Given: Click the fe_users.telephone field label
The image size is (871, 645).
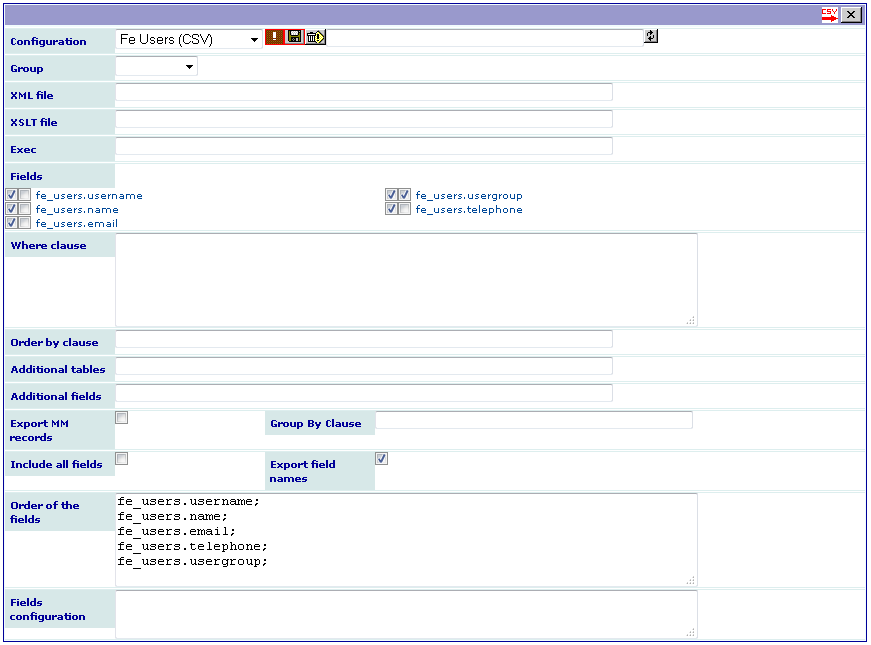Looking at the screenshot, I should point(469,209).
